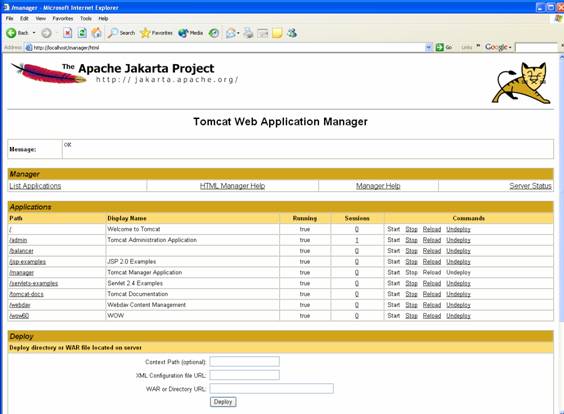
Task: Click the Google toolbar search box
Action: click(536, 47)
